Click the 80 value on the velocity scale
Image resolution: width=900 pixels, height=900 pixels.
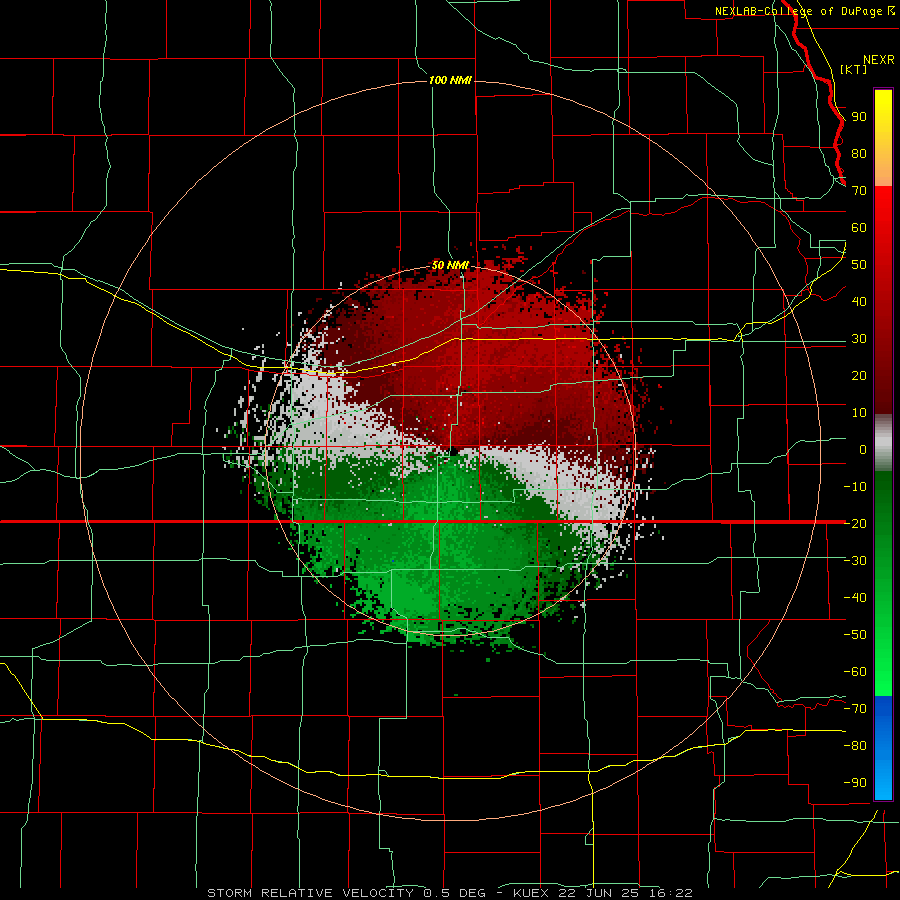tap(859, 154)
